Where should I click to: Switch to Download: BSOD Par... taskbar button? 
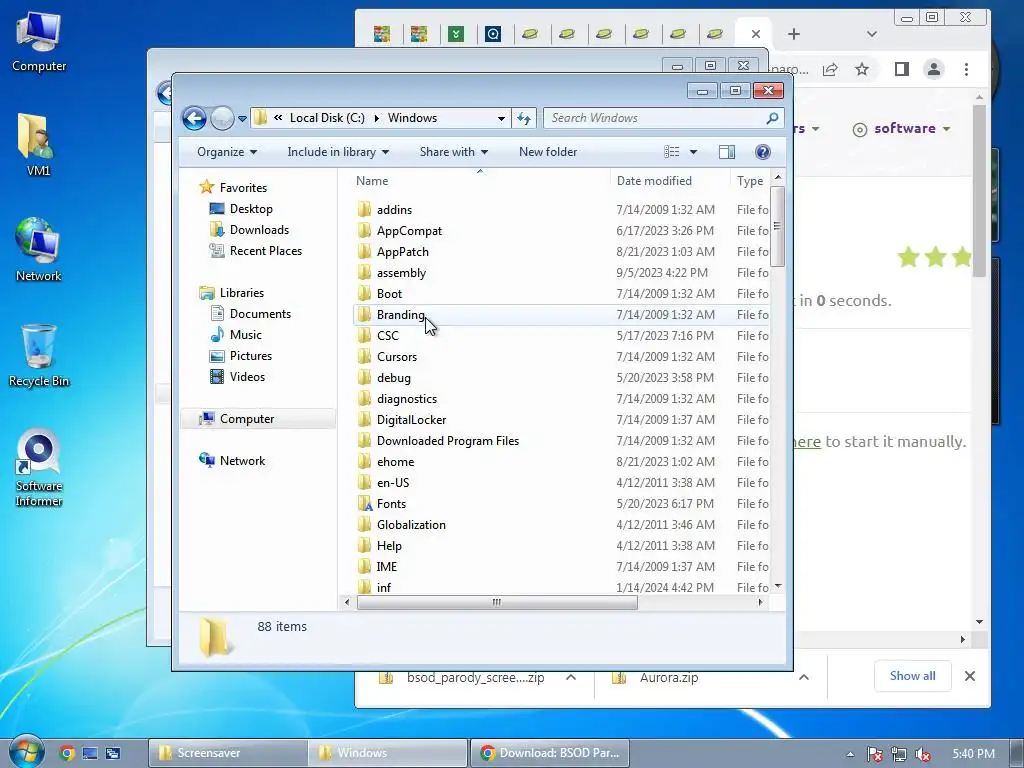click(549, 753)
